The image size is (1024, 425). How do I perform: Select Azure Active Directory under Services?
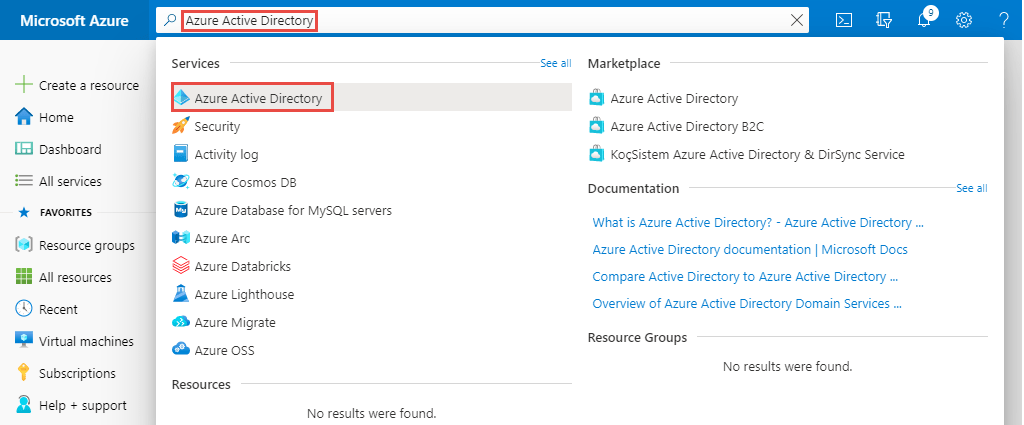click(x=372, y=98)
